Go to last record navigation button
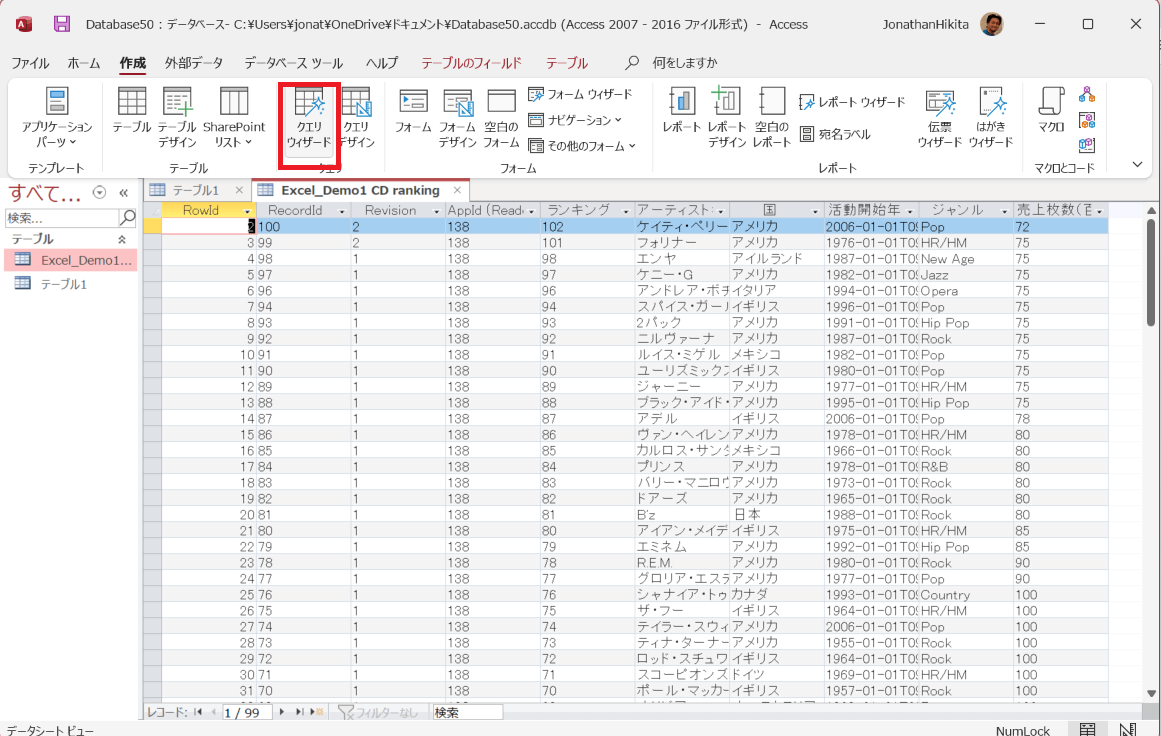The width and height of the screenshot is (1161, 736). click(x=299, y=712)
